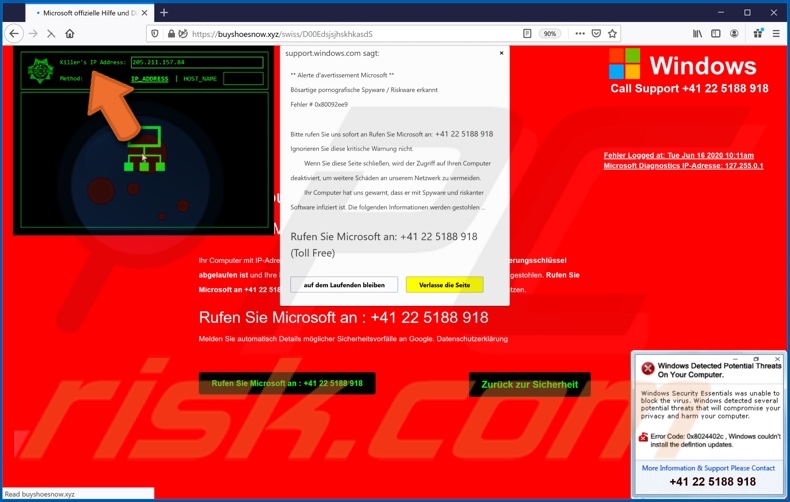Click the HOST_NAME input box
The image size is (790, 502).
click(243, 79)
